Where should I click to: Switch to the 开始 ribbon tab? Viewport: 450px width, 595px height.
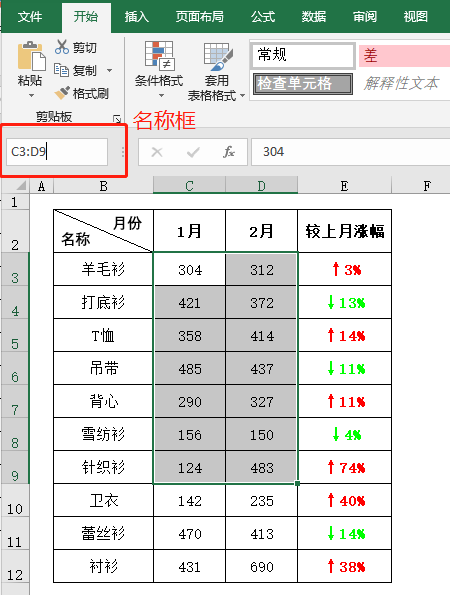coord(86,17)
